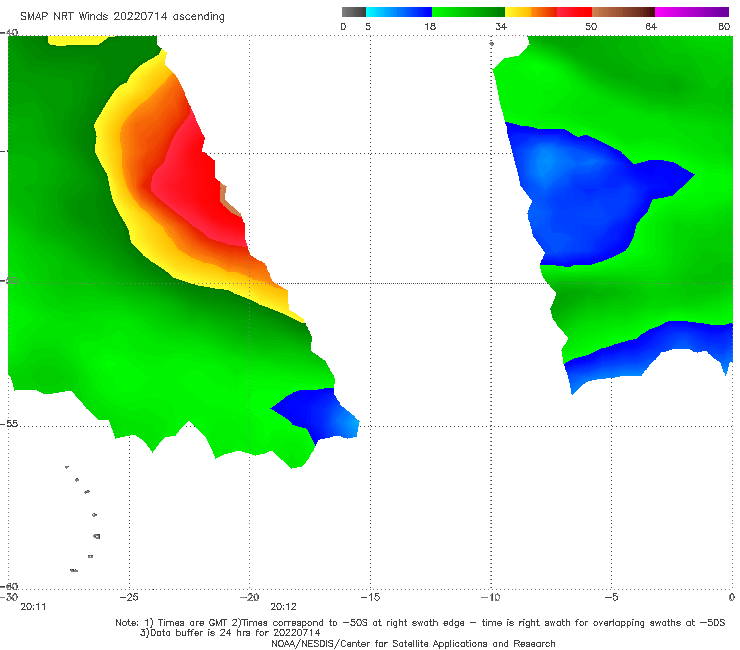Click the swath time label '20:11'

33,607
